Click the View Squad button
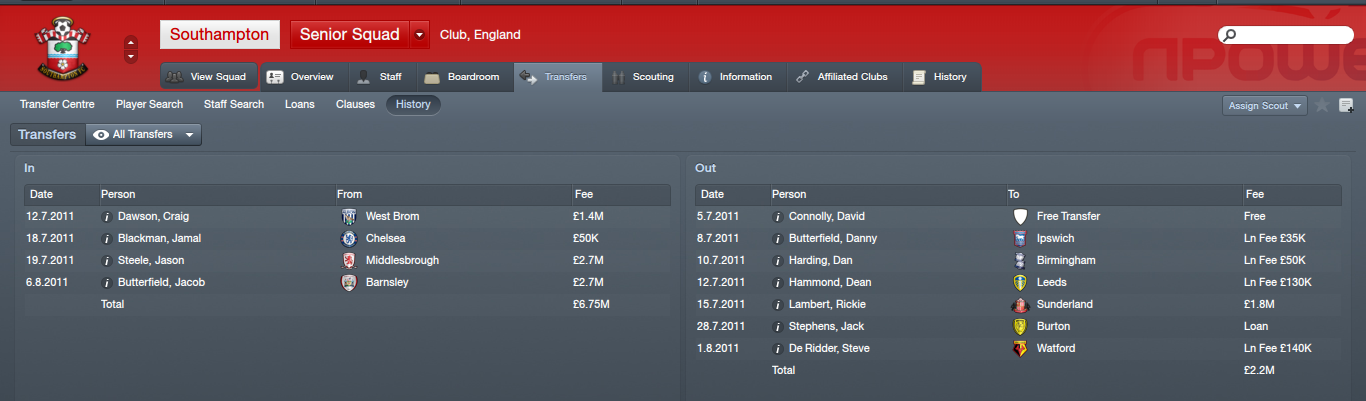The image size is (1366, 401). (x=208, y=76)
